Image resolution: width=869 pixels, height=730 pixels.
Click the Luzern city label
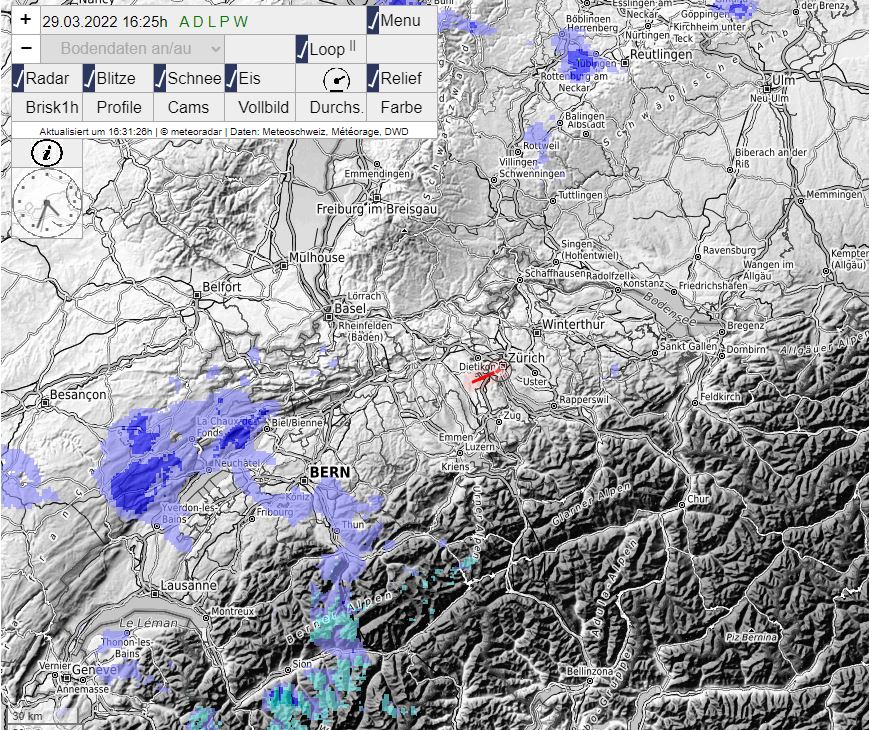479,447
